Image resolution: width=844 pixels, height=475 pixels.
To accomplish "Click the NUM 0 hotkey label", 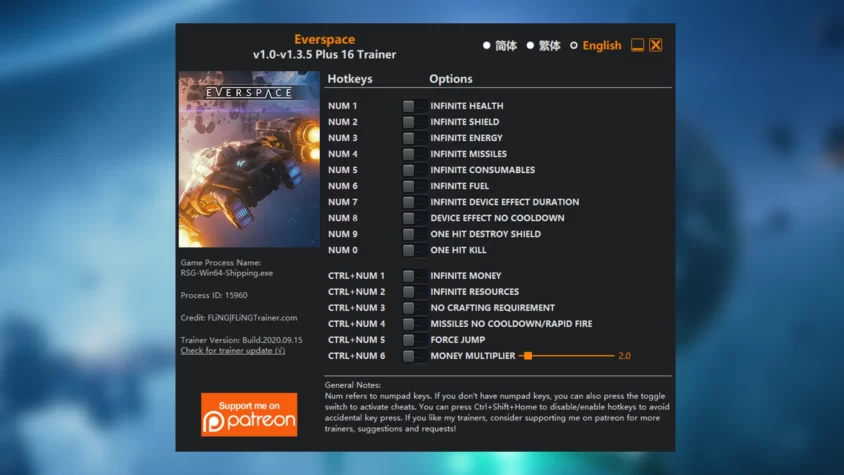I will [x=342, y=250].
